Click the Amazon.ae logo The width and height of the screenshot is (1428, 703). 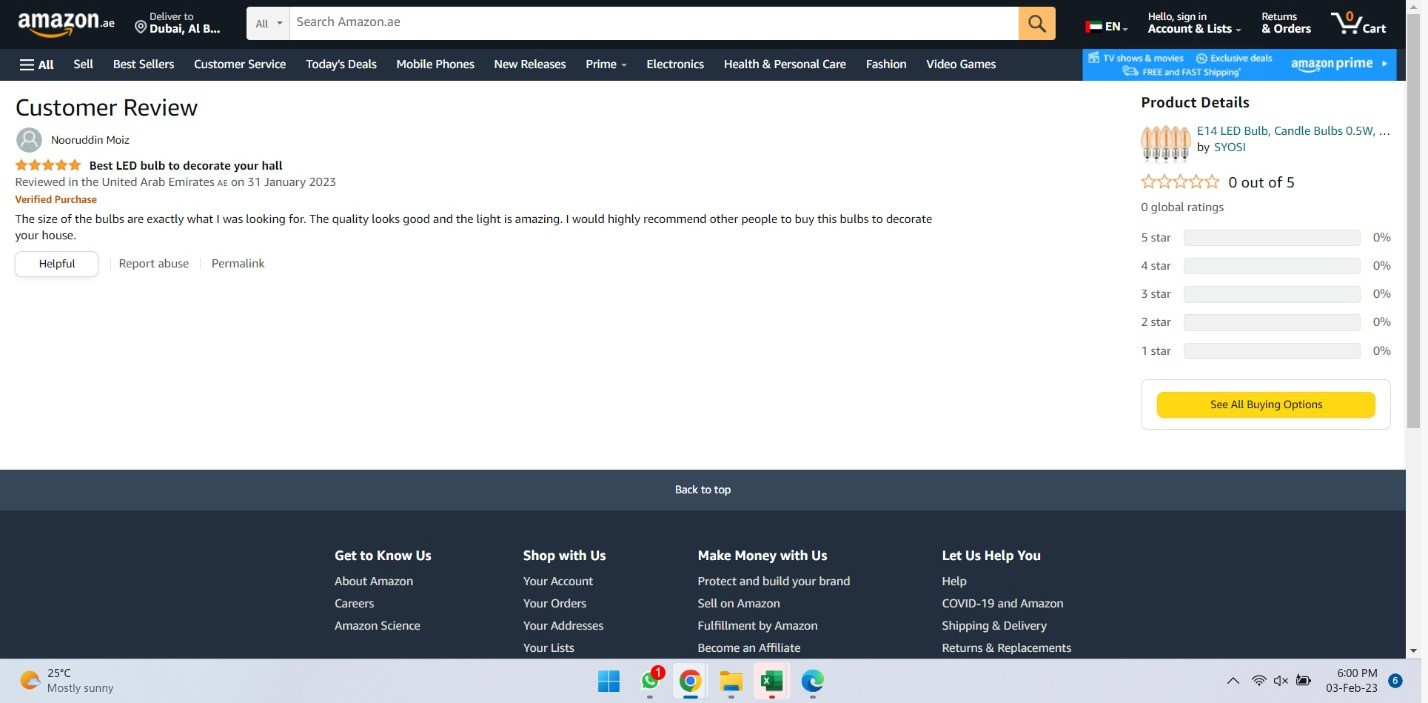coord(66,22)
